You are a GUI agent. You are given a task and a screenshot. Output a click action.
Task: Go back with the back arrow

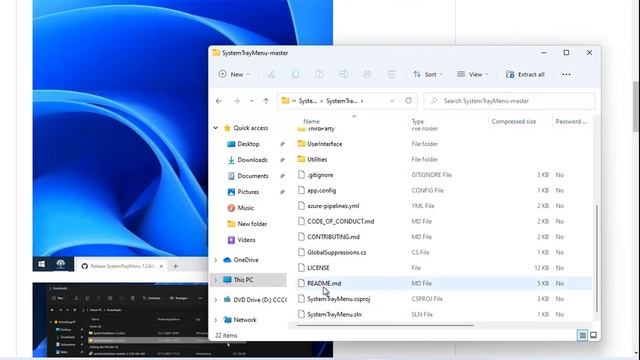pos(219,101)
